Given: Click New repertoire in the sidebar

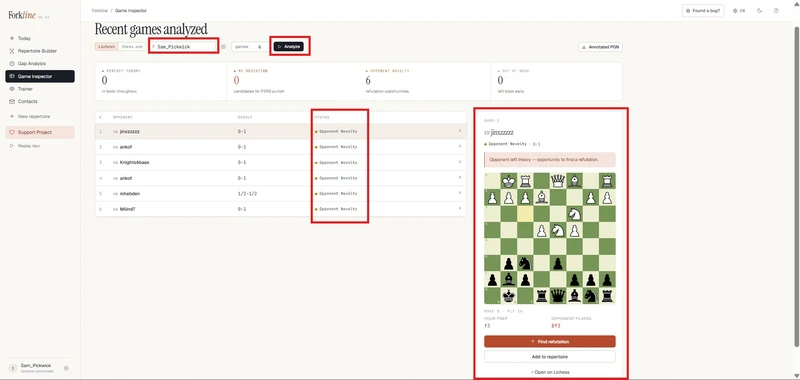Looking at the screenshot, I should click(x=40, y=116).
